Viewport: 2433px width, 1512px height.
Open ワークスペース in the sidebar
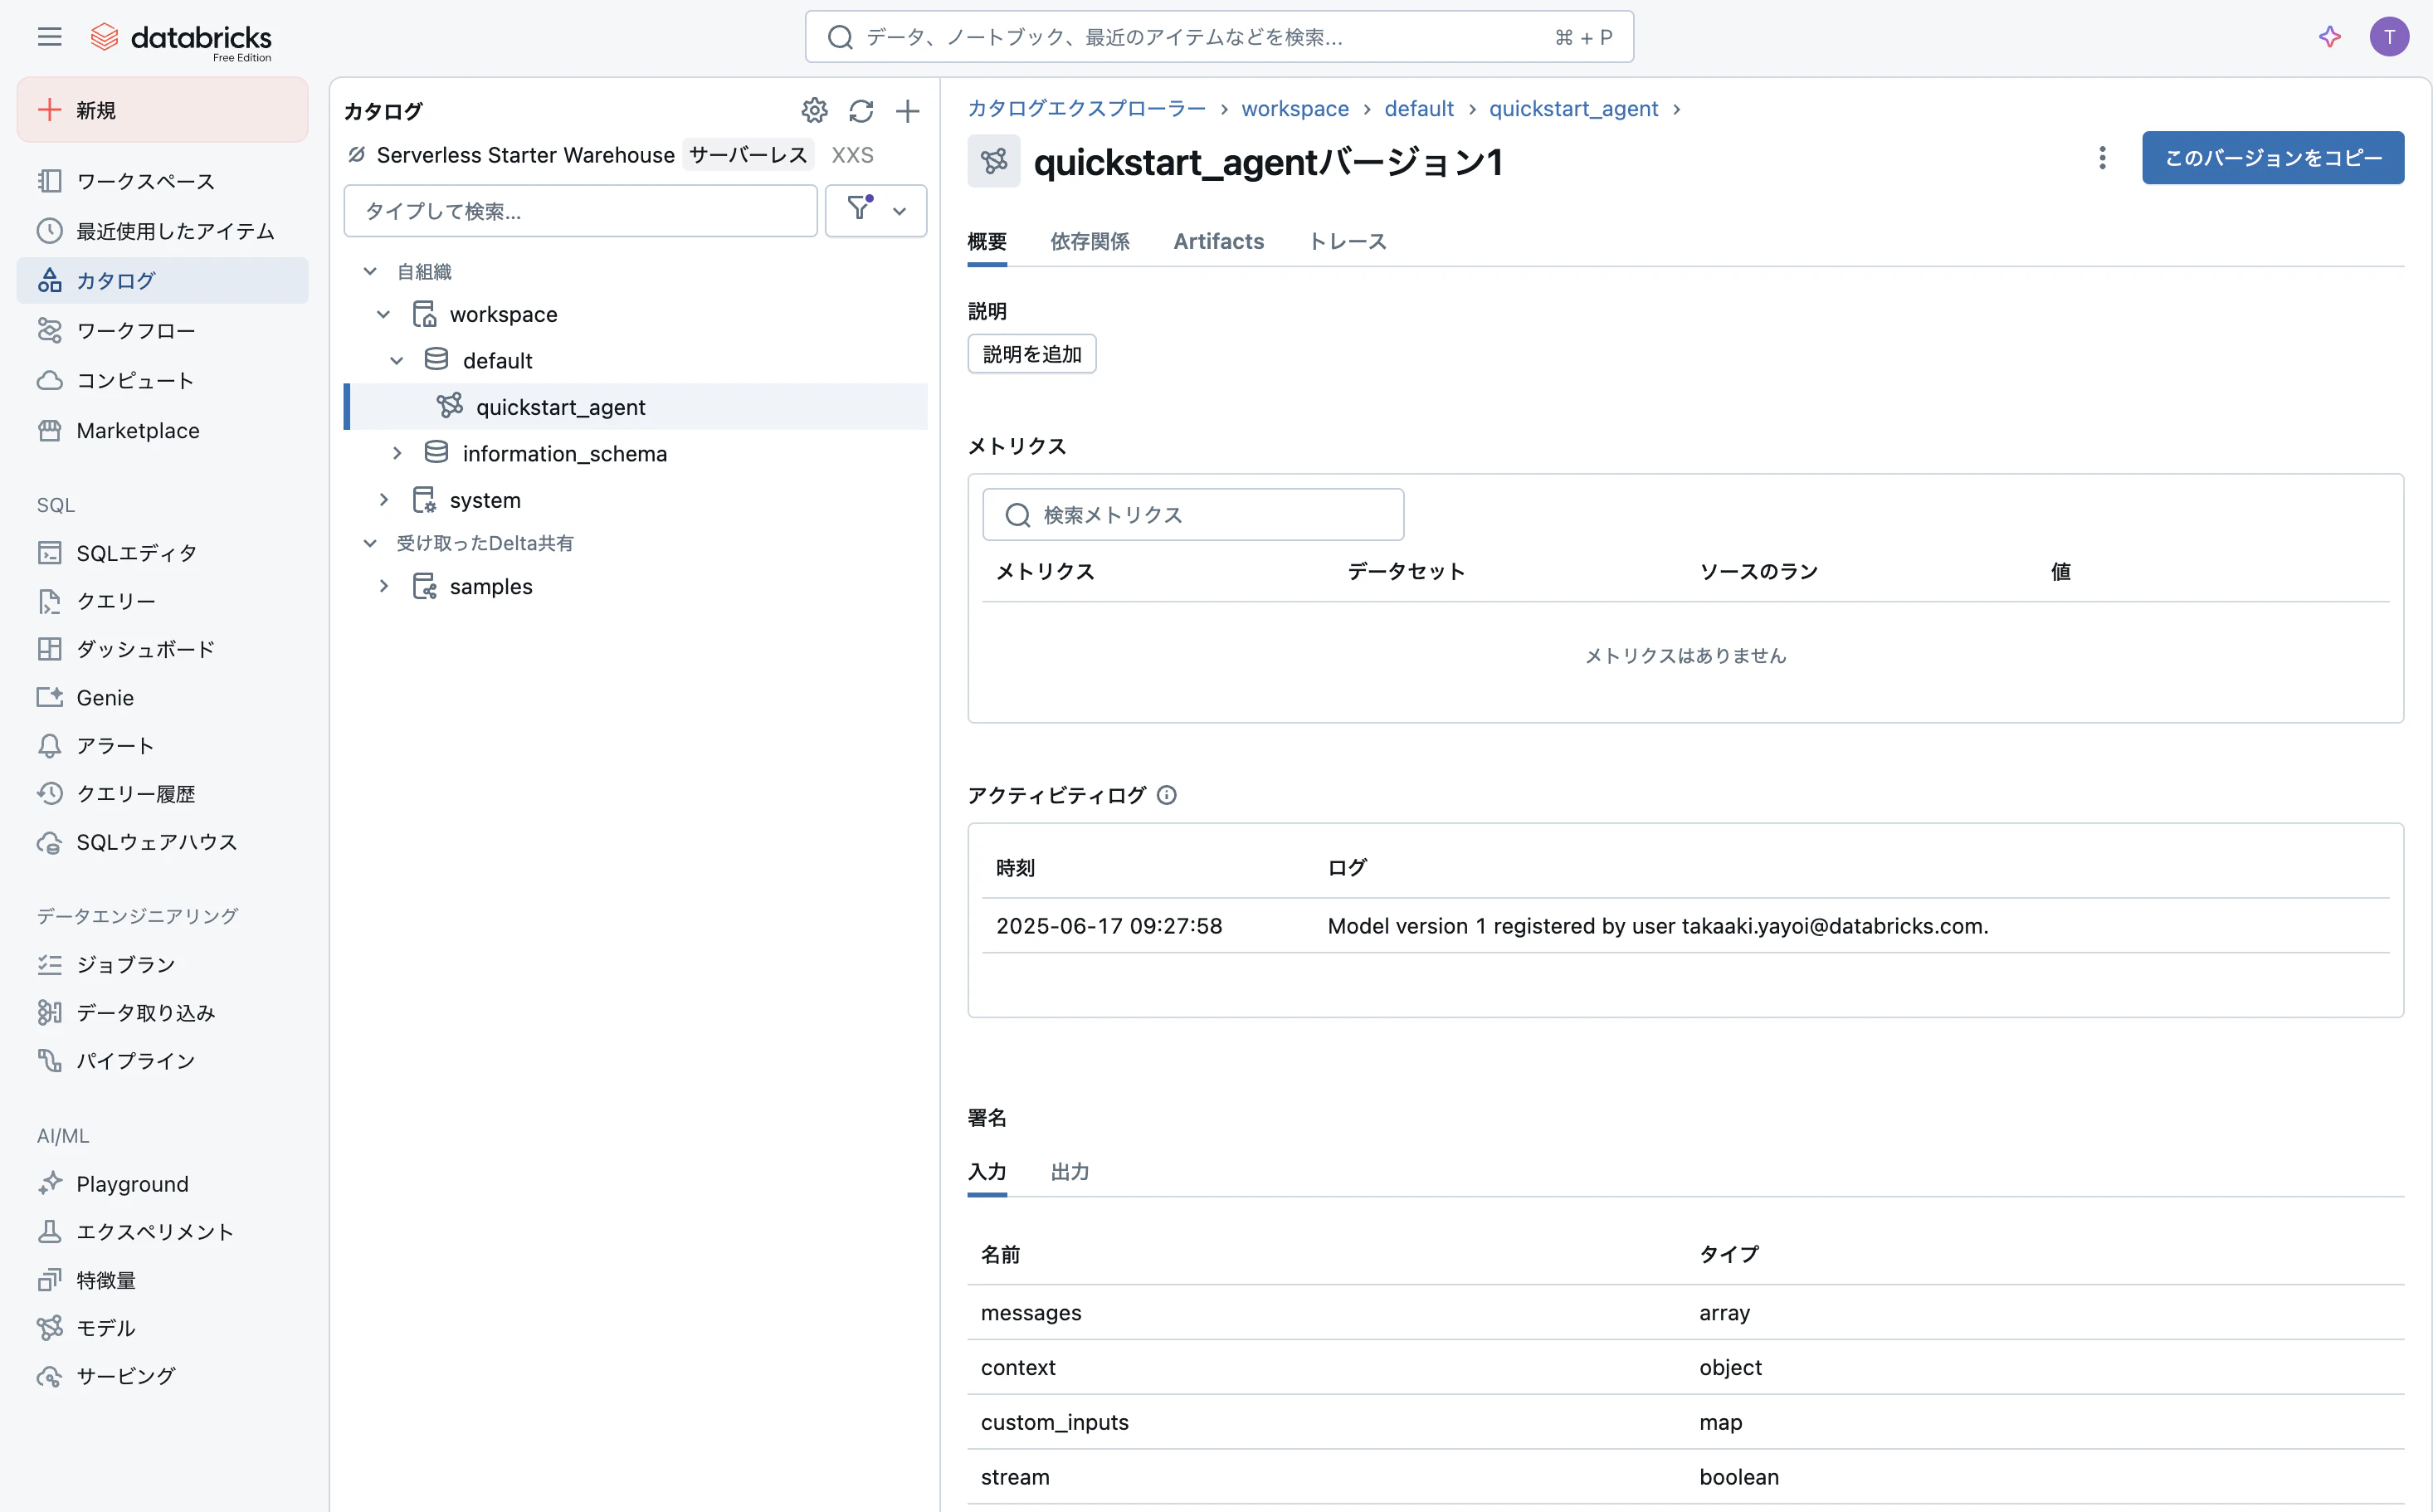click(x=162, y=181)
